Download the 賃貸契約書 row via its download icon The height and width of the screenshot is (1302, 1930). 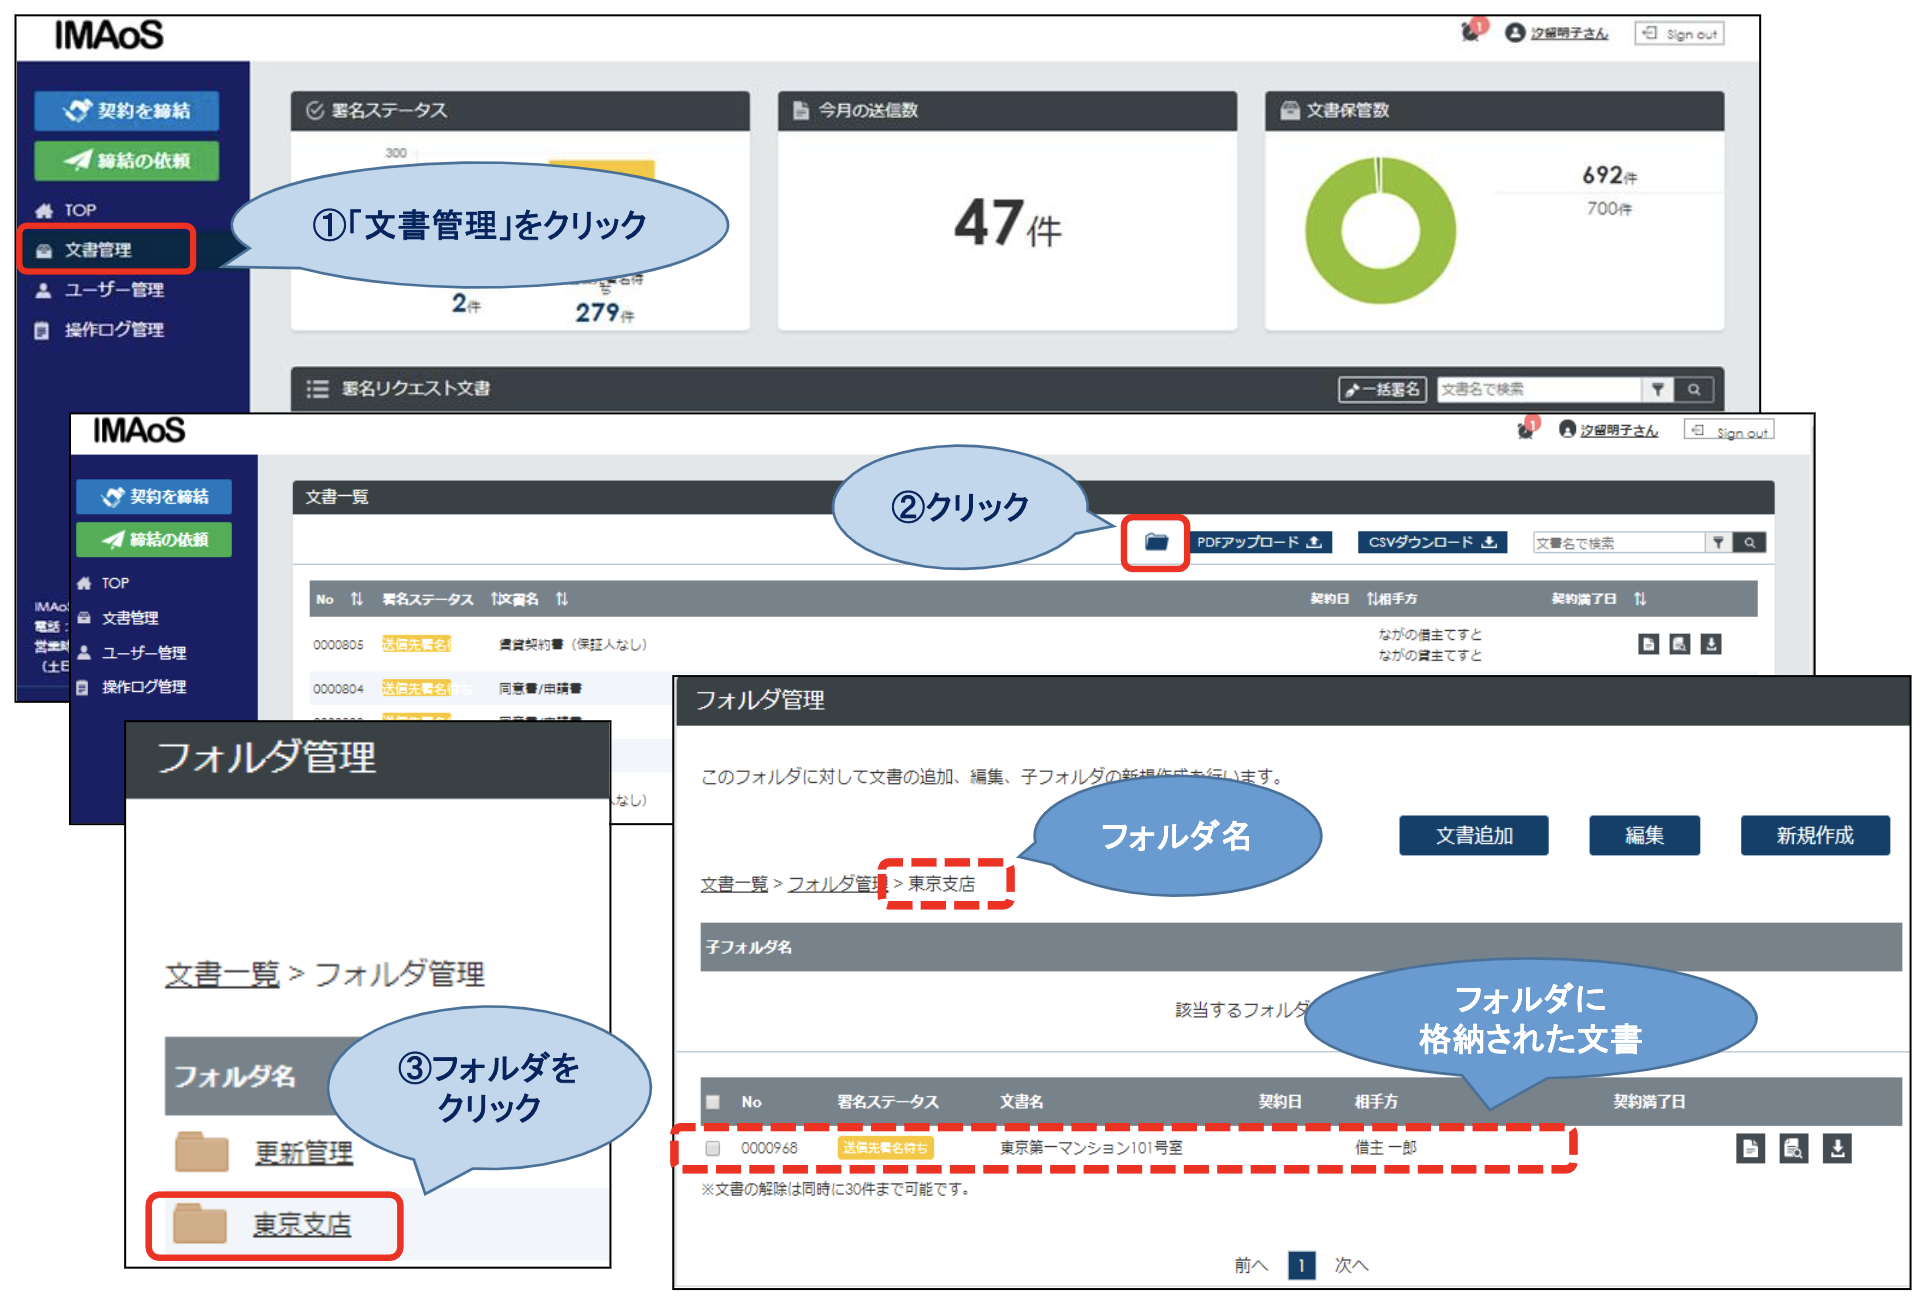pyautogui.click(x=1712, y=644)
